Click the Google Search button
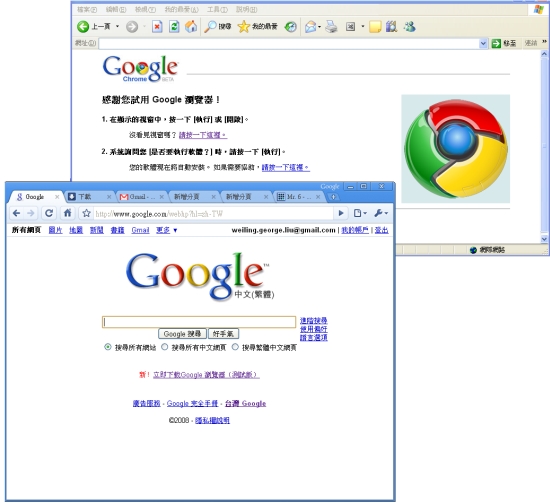 click(x=182, y=334)
